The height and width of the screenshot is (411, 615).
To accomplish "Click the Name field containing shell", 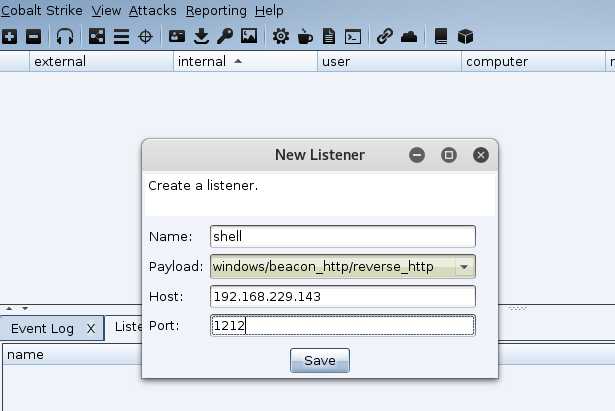I will [343, 236].
